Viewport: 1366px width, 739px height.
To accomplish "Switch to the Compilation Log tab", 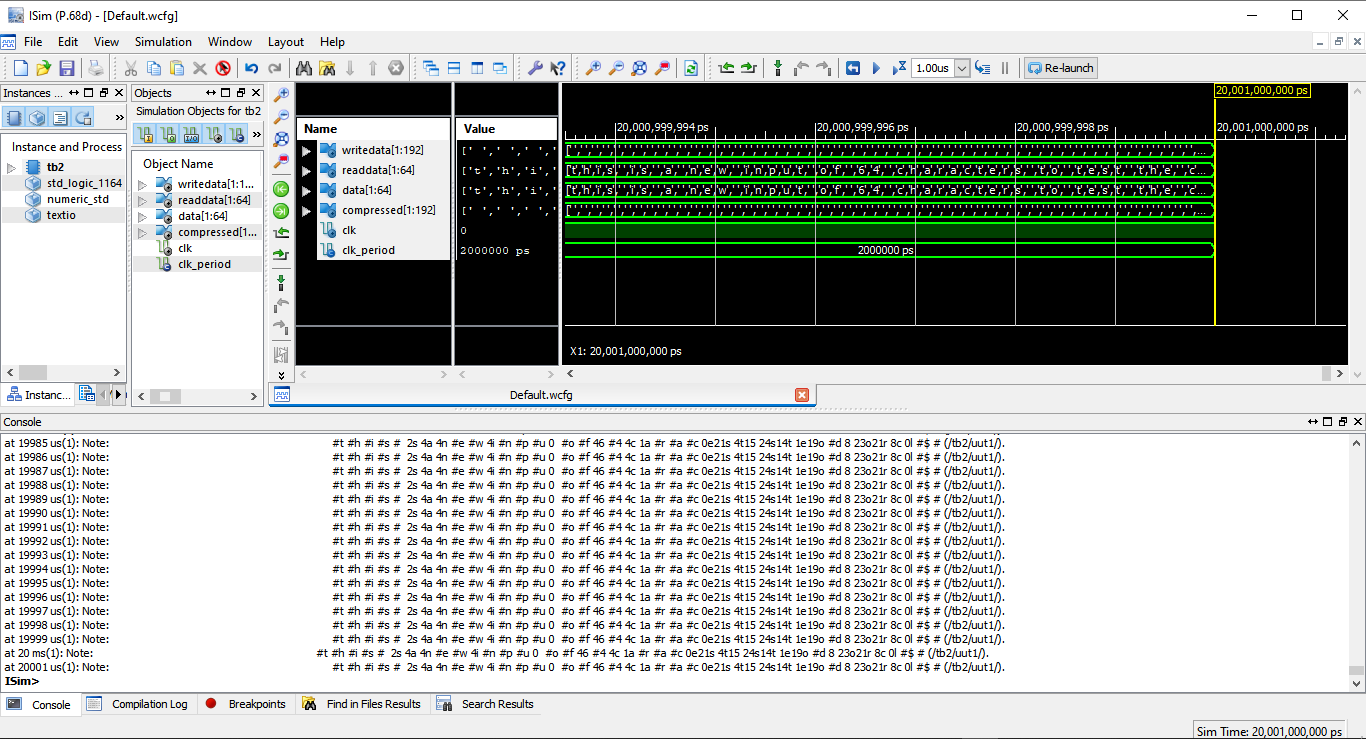I will tap(138, 704).
